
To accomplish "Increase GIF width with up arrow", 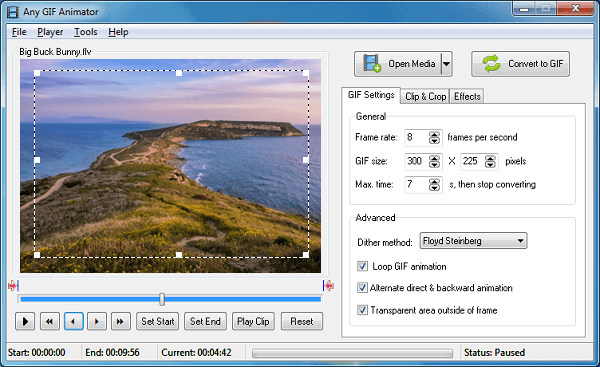I will [434, 158].
